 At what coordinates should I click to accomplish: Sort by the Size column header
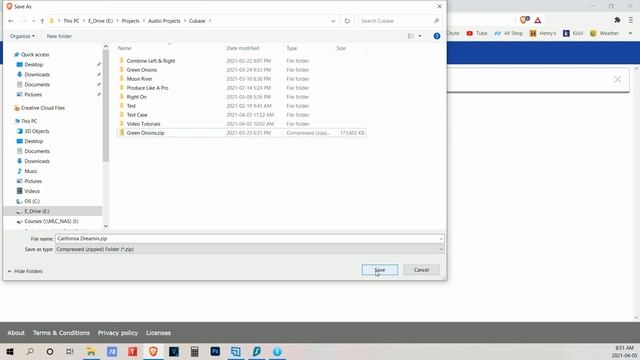tap(341, 48)
